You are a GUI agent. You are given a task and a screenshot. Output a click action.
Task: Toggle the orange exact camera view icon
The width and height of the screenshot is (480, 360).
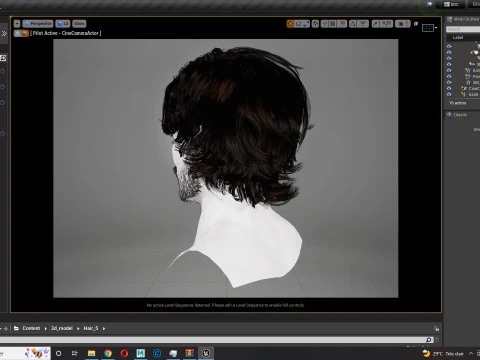[25, 33]
